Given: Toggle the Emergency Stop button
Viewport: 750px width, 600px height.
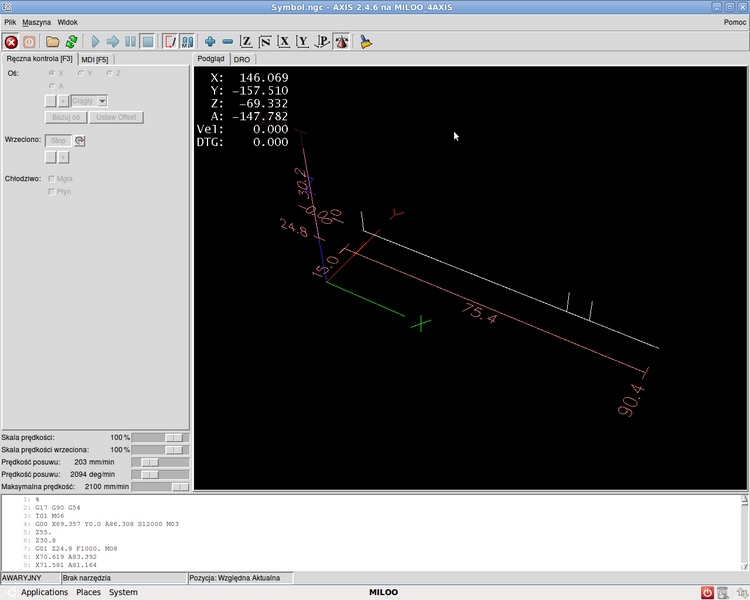Looking at the screenshot, I should (11, 42).
